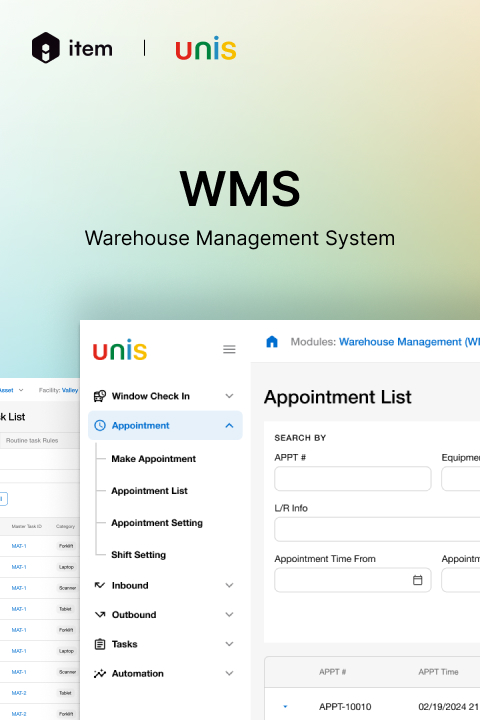Click the 02/19/2024 appointment time cell
Viewport: 480px width, 720px height.
(449, 706)
